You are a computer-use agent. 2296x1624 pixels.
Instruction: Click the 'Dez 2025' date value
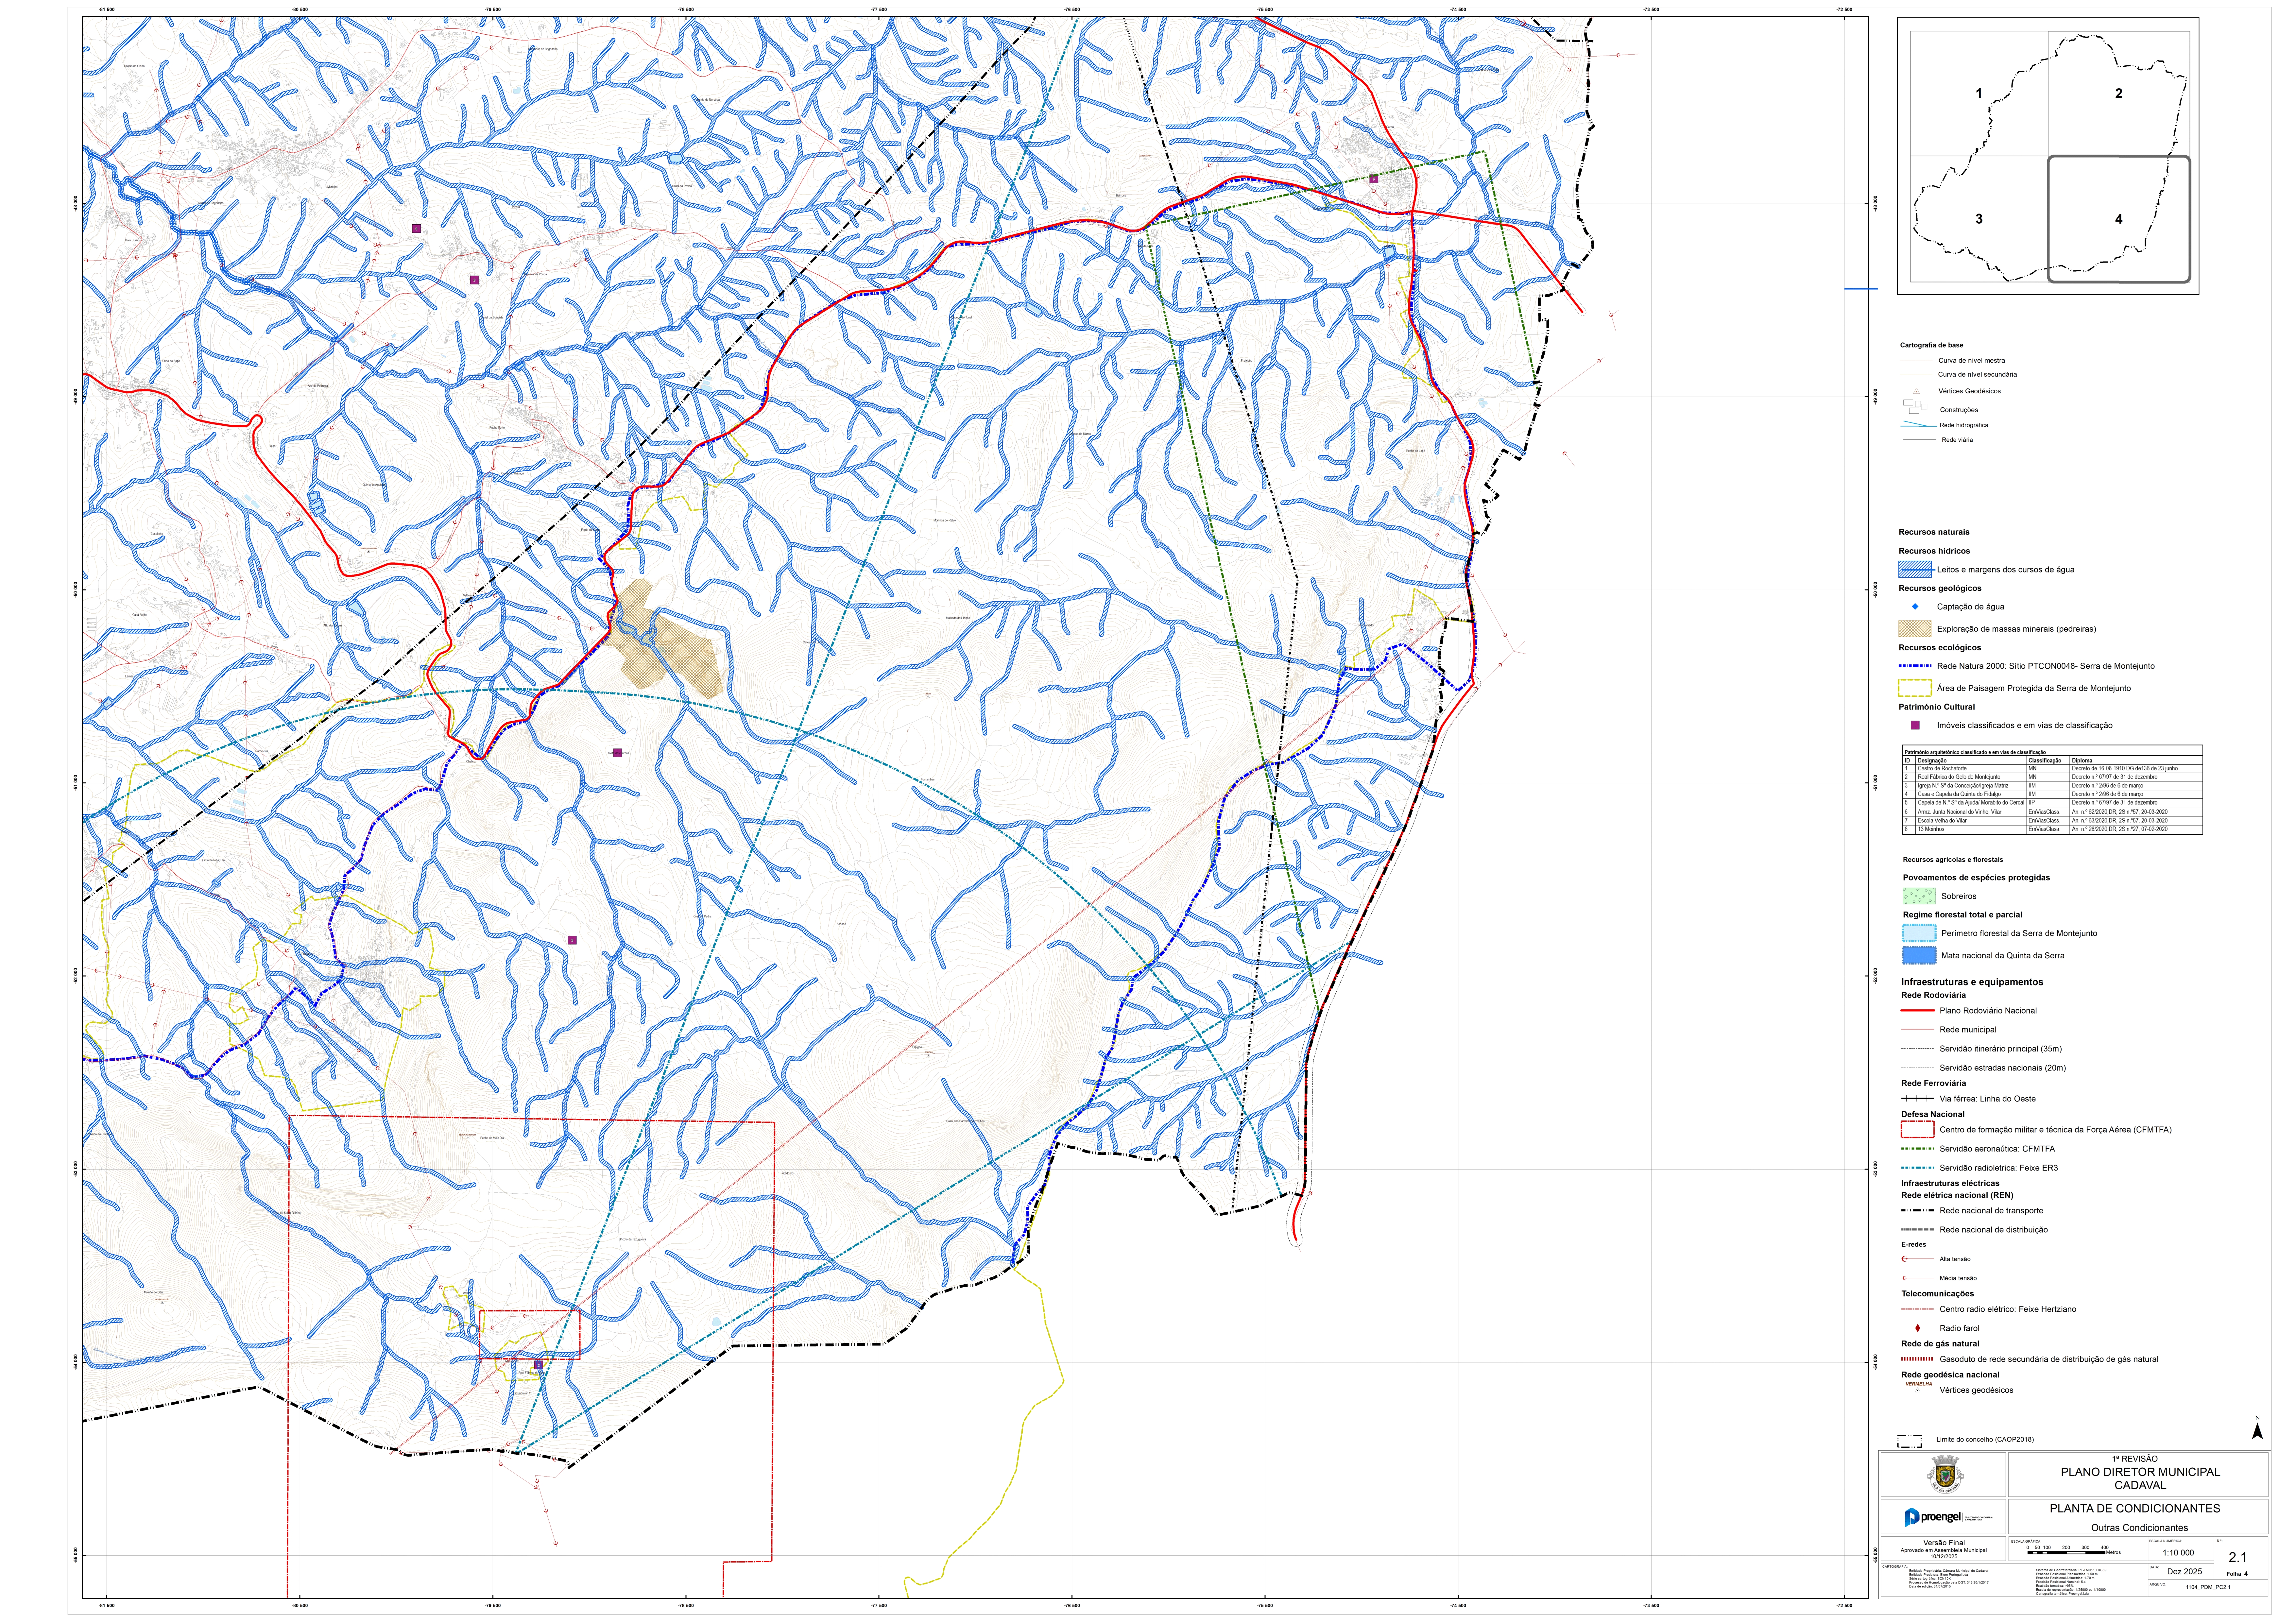click(x=2185, y=1572)
